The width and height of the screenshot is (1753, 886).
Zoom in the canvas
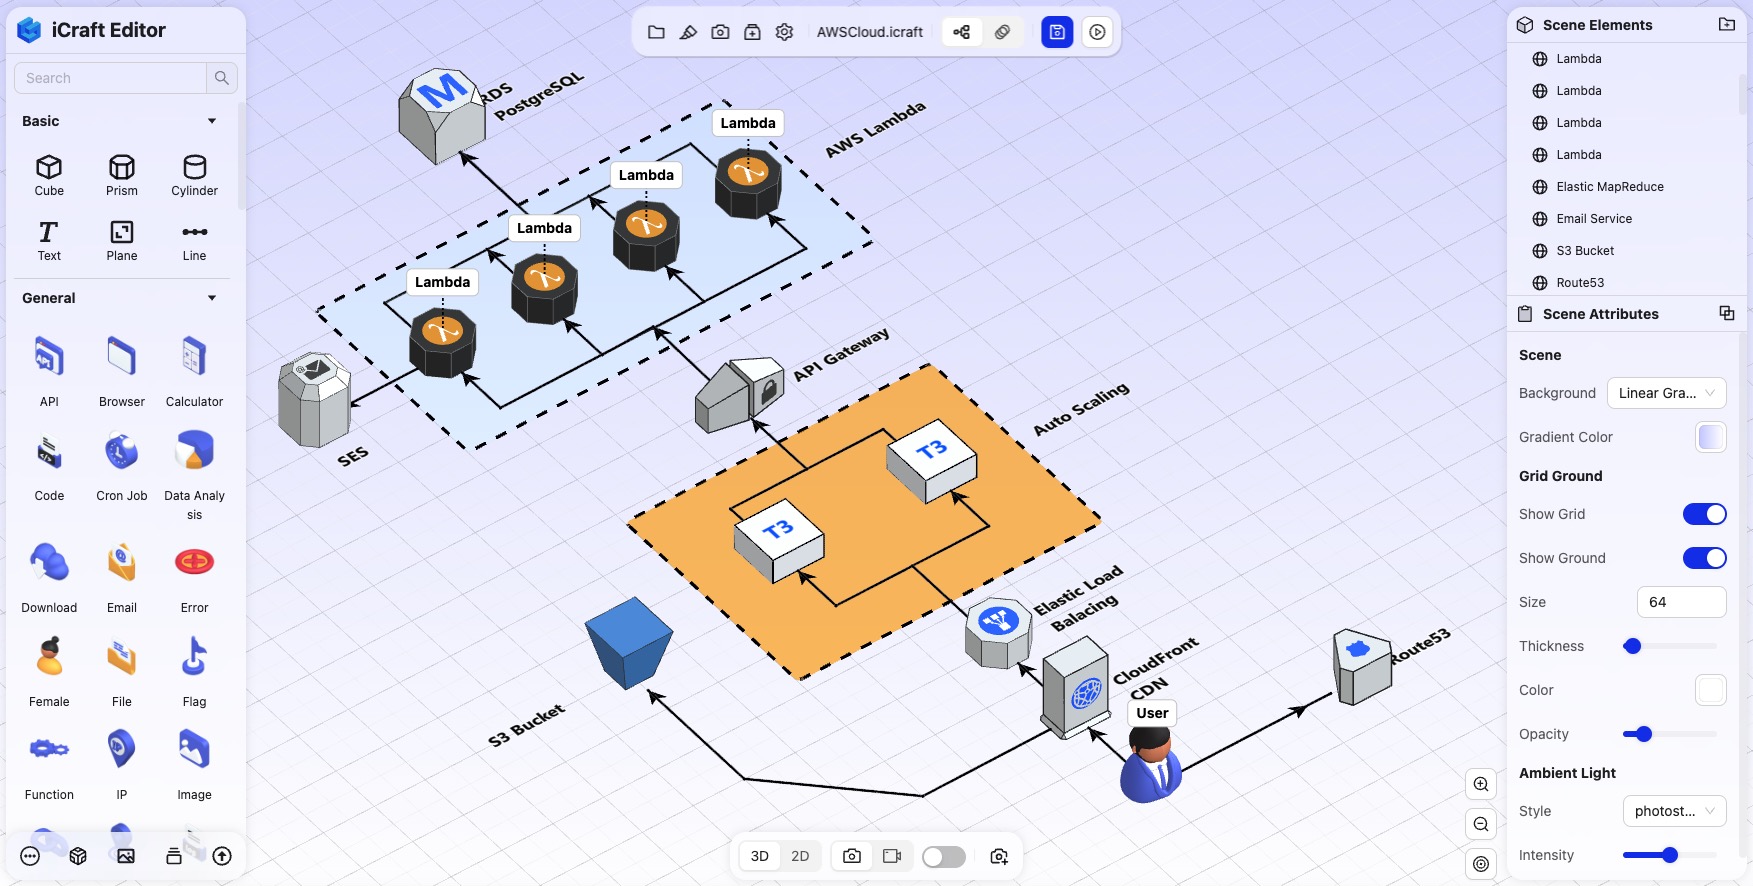pyautogui.click(x=1481, y=784)
